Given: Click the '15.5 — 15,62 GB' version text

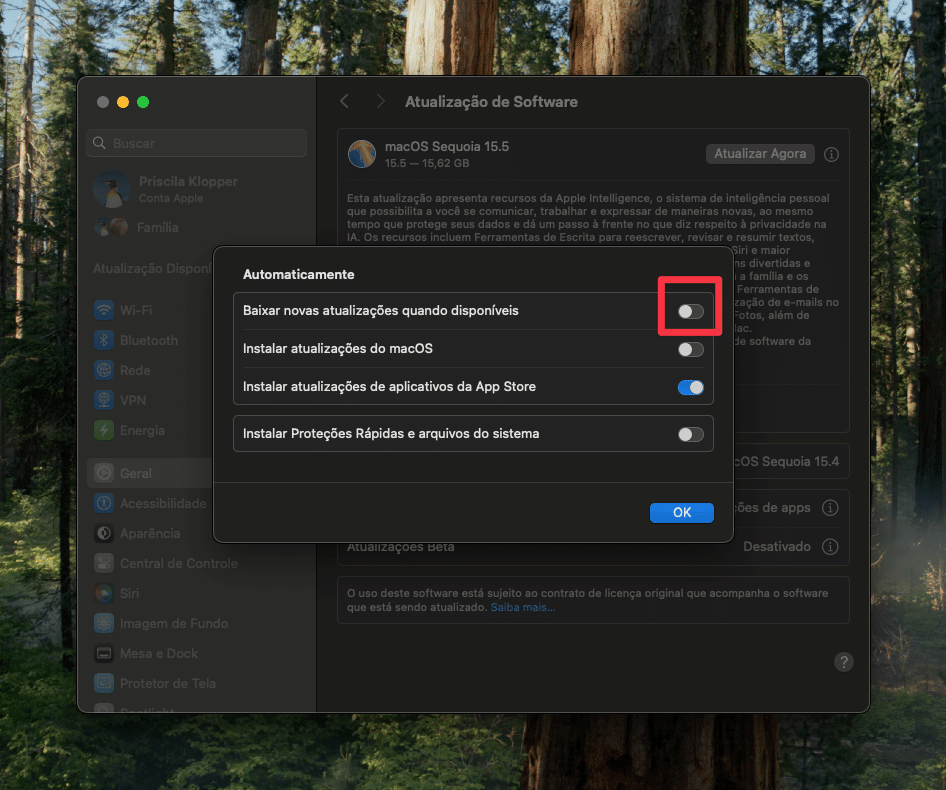Looking at the screenshot, I should pos(427,164).
